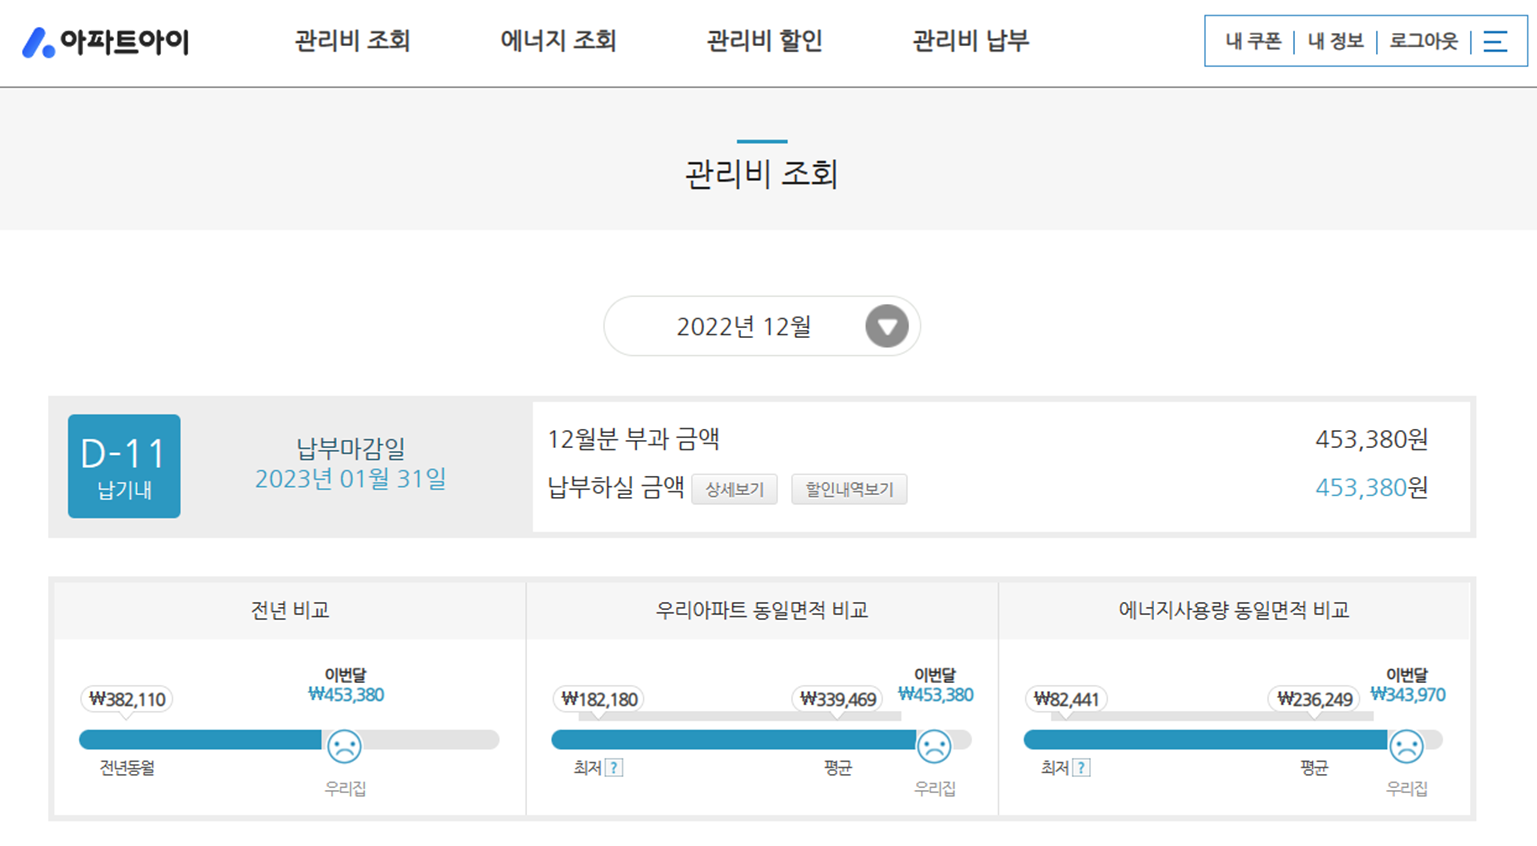Click the 전년 비교 progress bar
The image size is (1537, 846).
[200, 740]
